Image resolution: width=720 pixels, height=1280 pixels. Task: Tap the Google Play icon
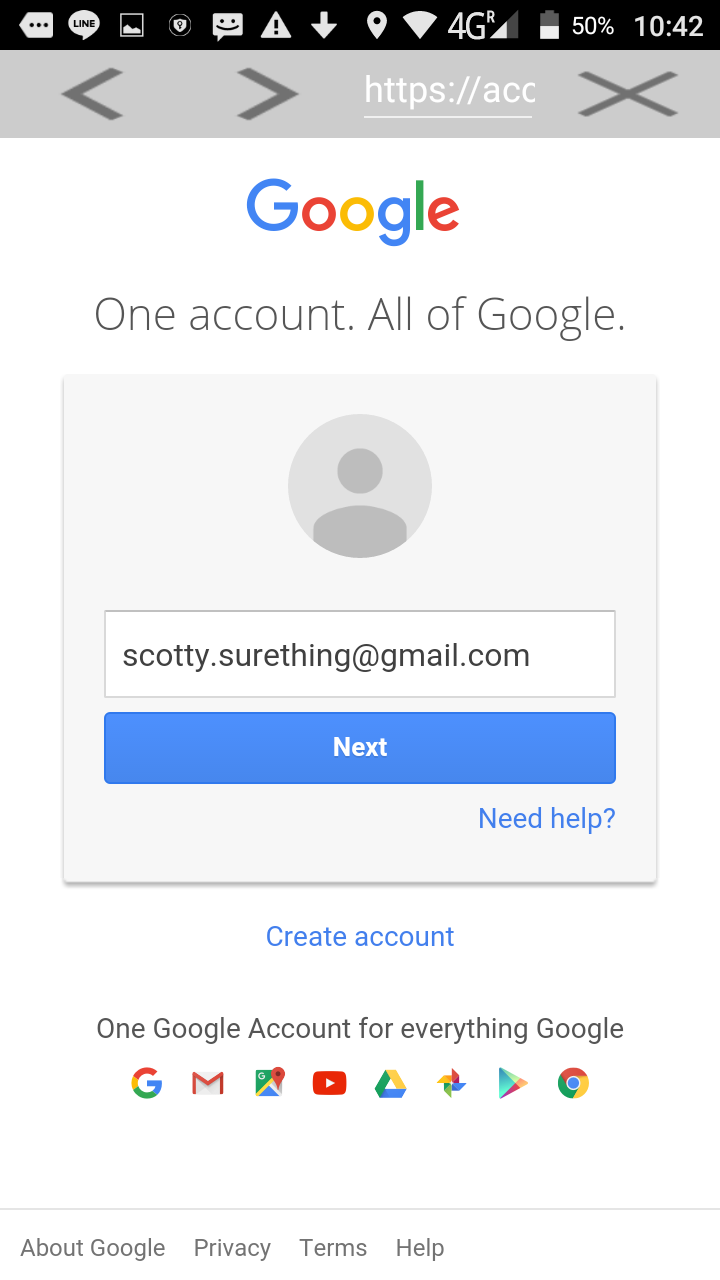pyautogui.click(x=512, y=1083)
